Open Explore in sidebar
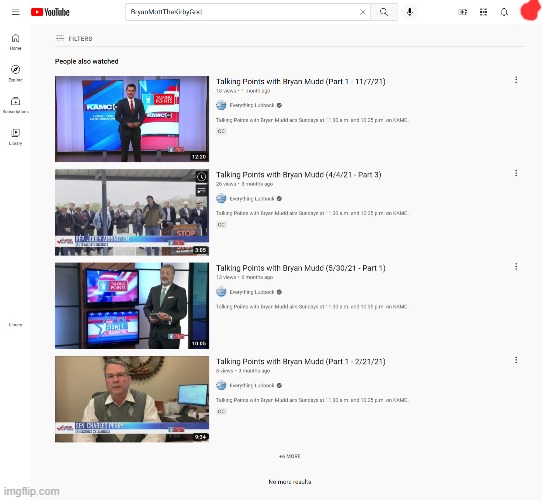The width and height of the screenshot is (542, 500). [x=16, y=73]
